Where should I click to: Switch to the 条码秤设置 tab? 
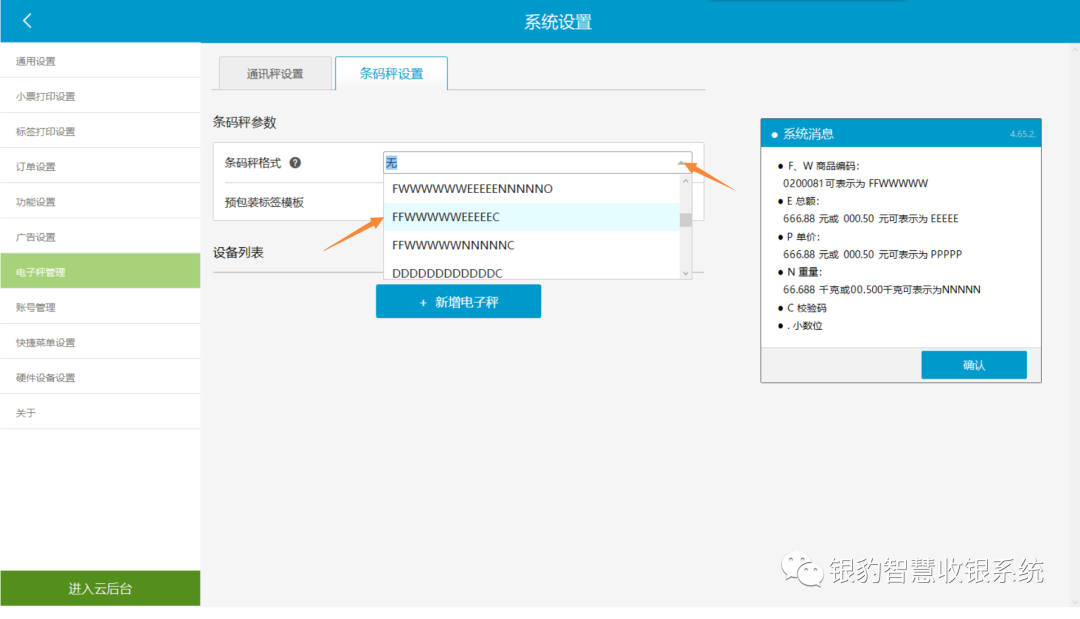pyautogui.click(x=391, y=73)
